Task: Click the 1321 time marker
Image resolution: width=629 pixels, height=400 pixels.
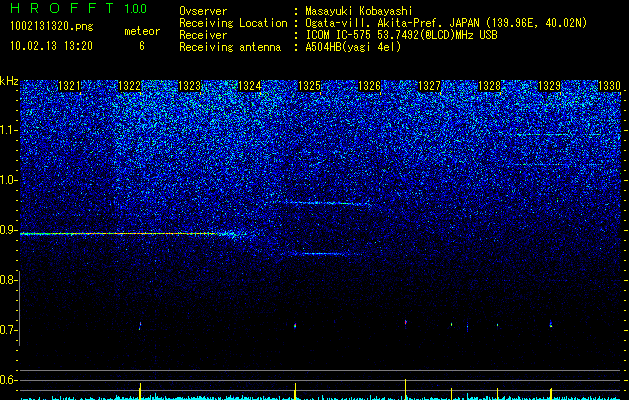Action: pyautogui.click(x=69, y=86)
